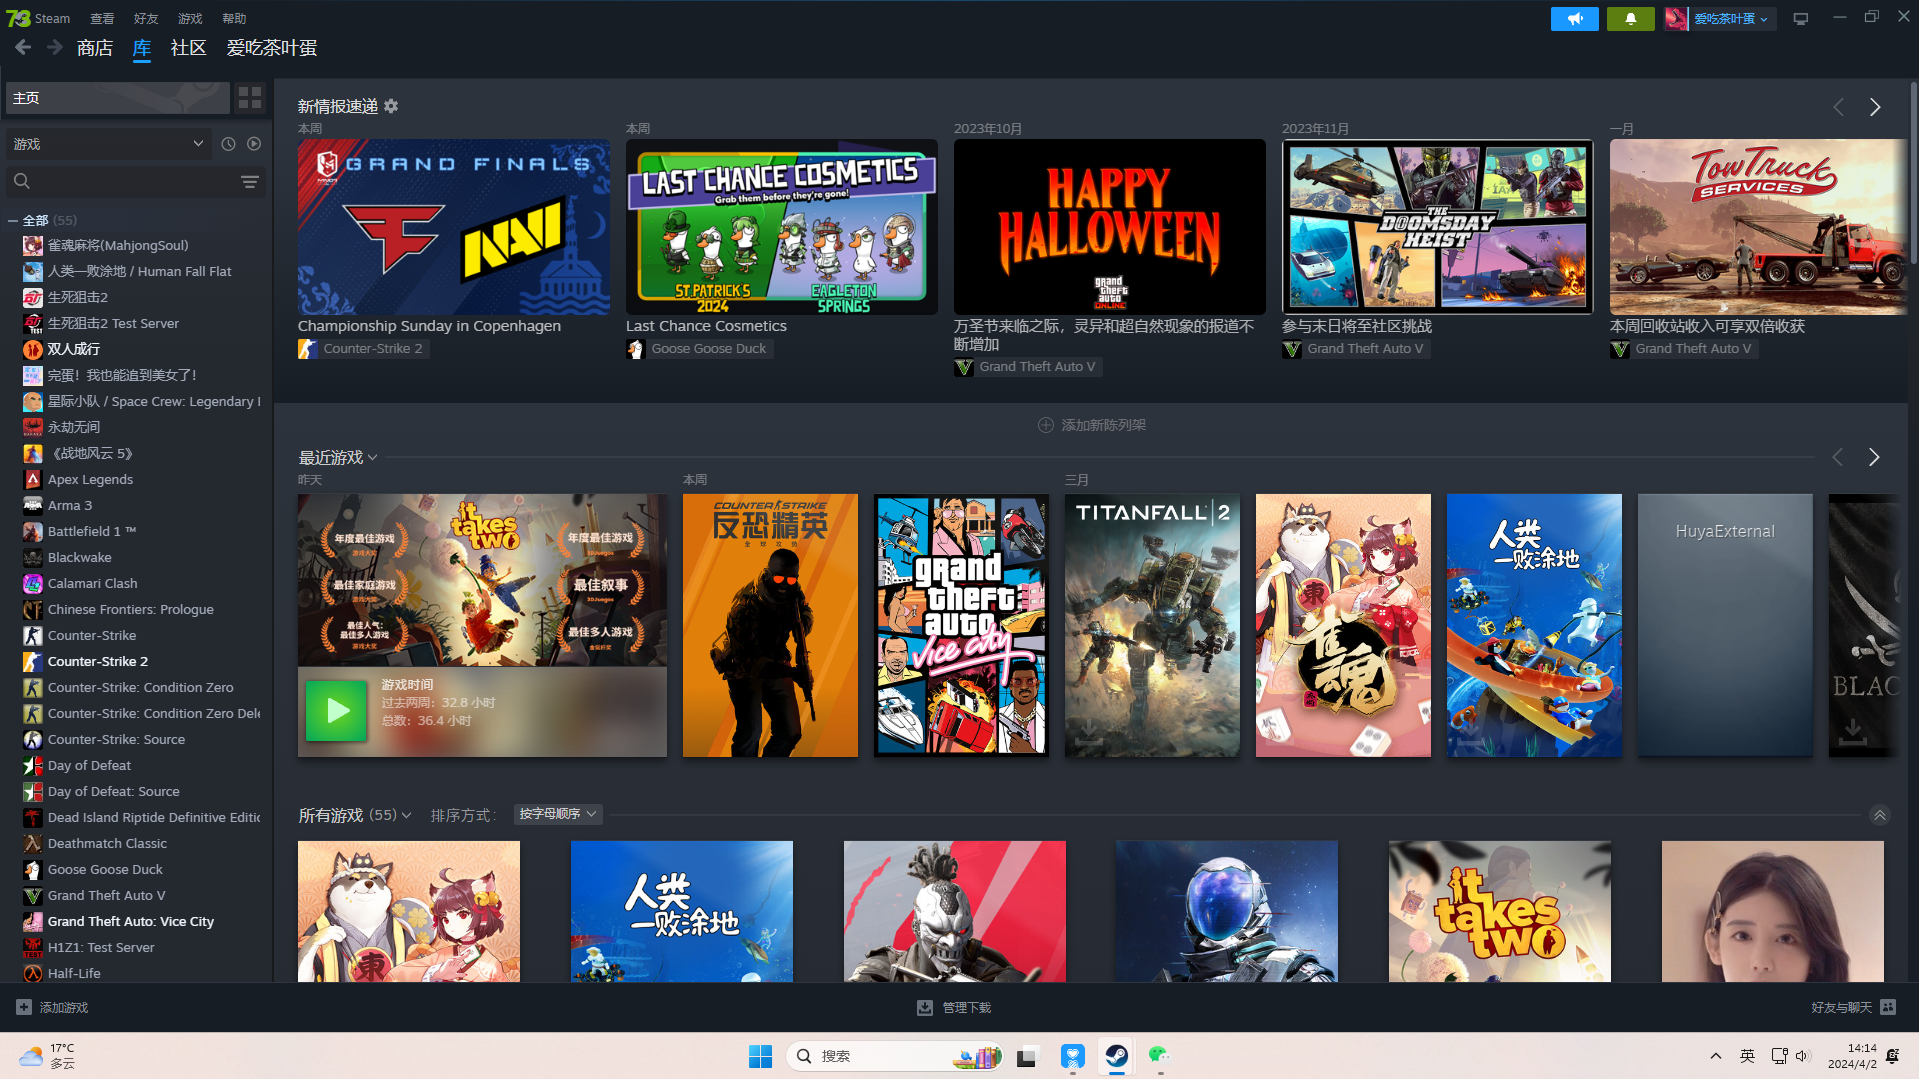The height and width of the screenshot is (1079, 1919).
Task: Click the WeChat icon on taskbar
Action: (1159, 1056)
